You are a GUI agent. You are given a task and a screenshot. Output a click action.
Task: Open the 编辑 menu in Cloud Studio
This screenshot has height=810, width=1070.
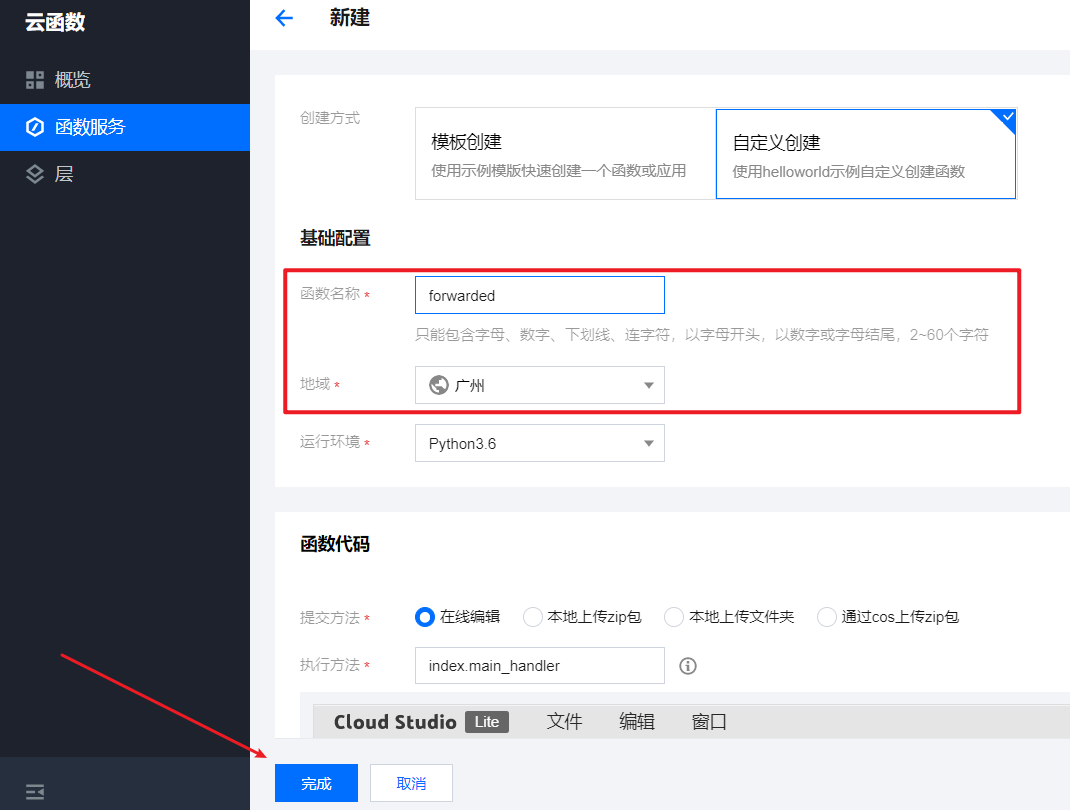pos(637,721)
